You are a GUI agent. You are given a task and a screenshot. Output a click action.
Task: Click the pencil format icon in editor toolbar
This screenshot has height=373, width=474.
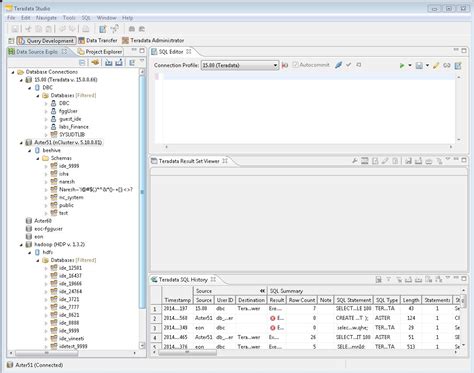coord(436,65)
